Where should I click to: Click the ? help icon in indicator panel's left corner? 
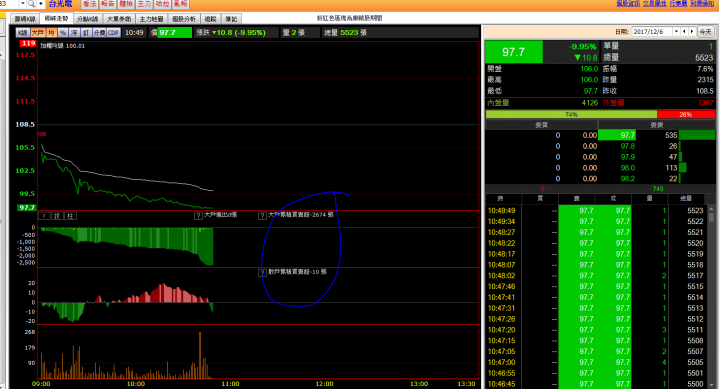44,216
